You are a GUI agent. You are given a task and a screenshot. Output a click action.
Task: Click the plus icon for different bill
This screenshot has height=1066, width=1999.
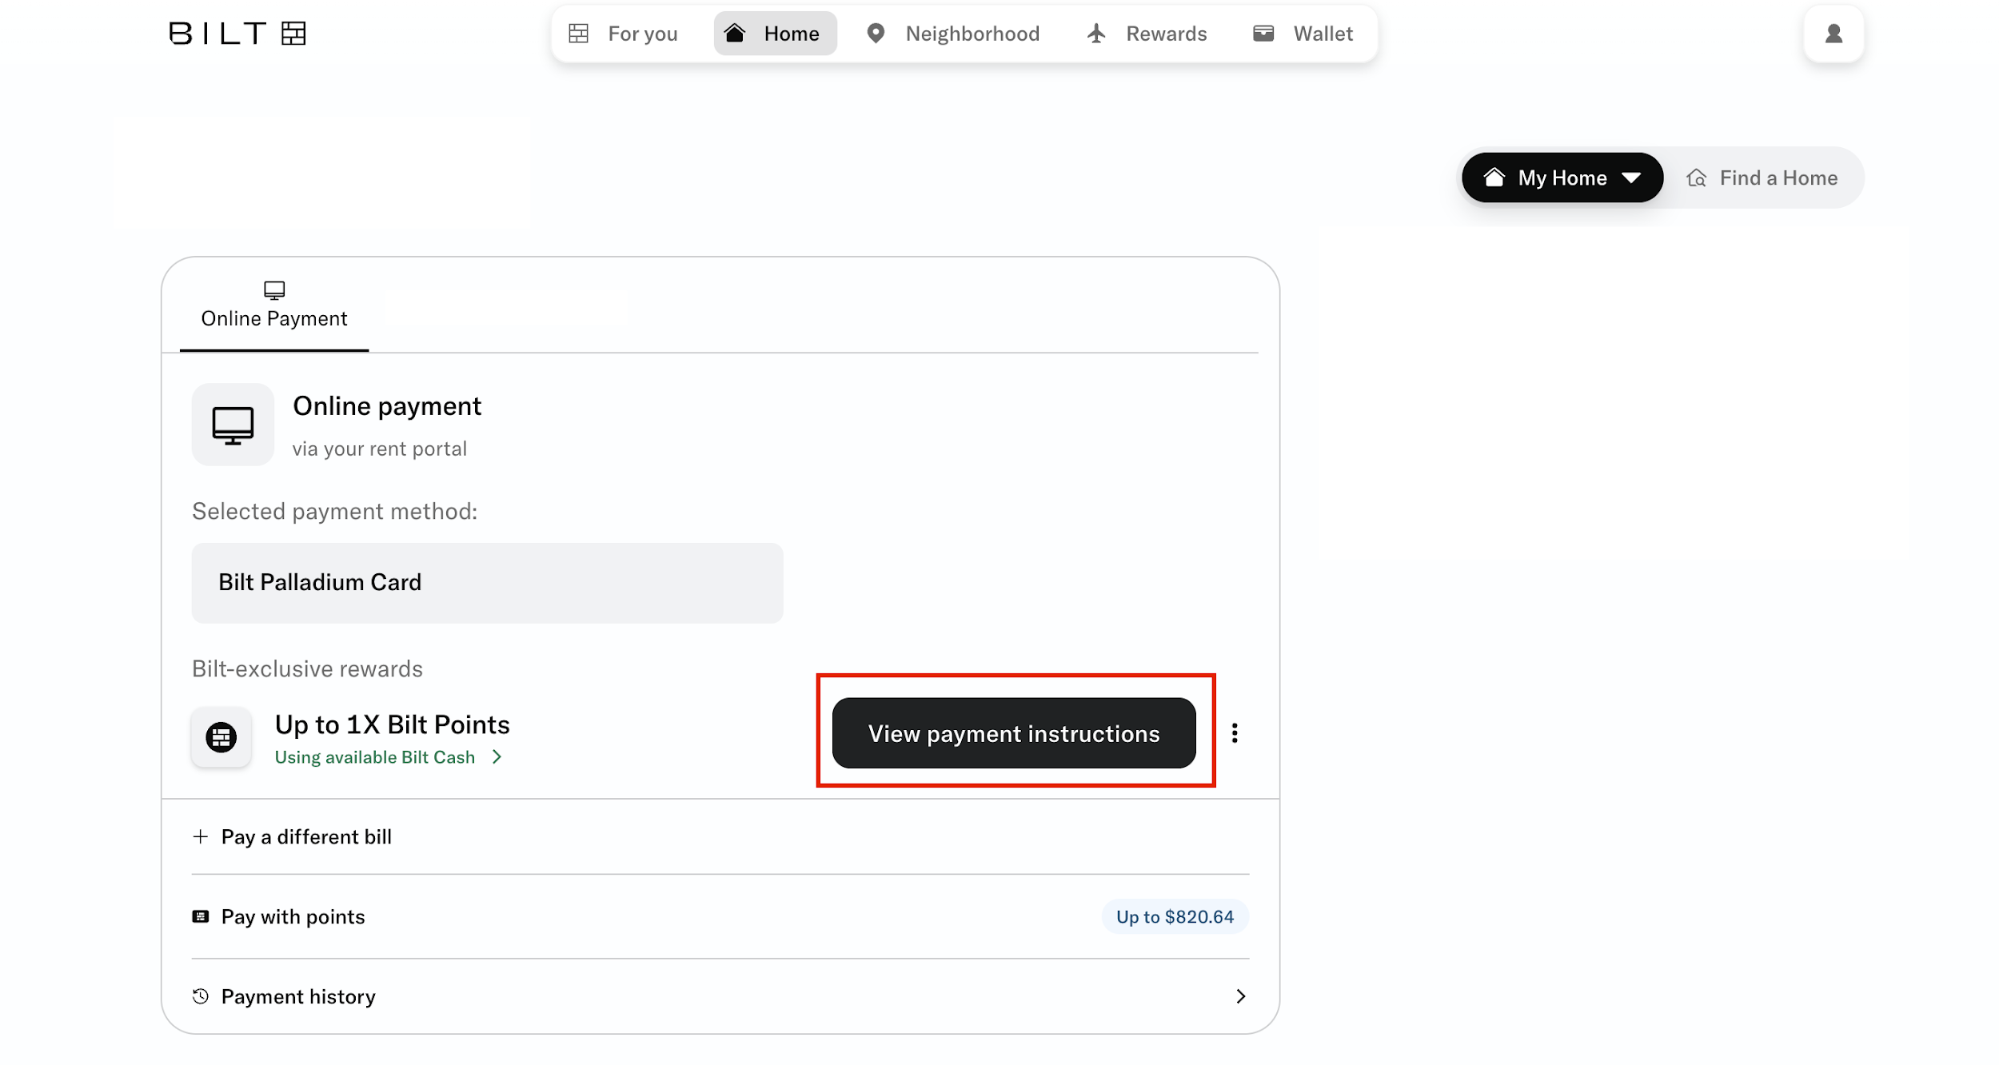tap(201, 836)
